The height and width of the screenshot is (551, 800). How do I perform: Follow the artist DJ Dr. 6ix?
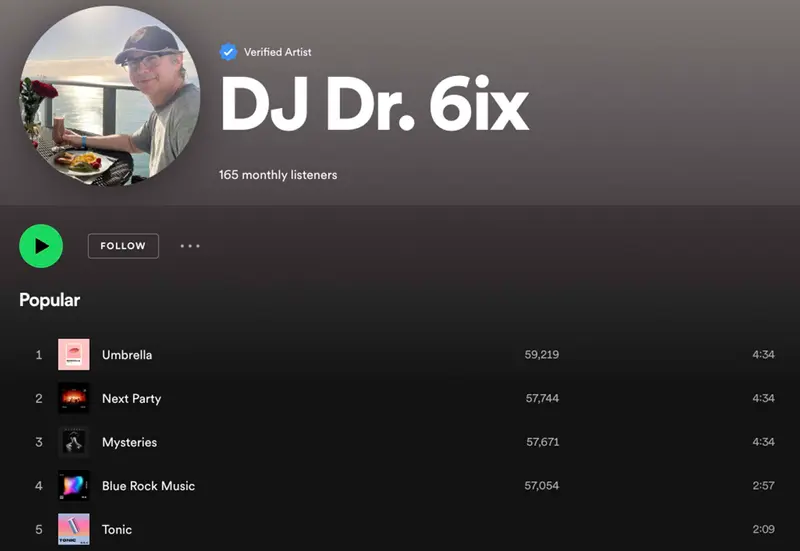tap(123, 246)
